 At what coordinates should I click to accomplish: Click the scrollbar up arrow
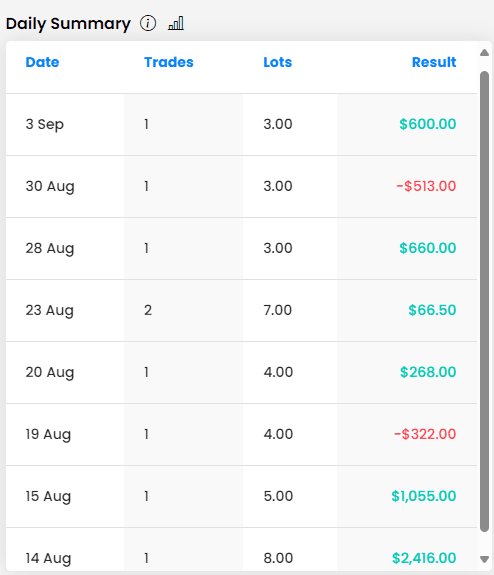[484, 53]
